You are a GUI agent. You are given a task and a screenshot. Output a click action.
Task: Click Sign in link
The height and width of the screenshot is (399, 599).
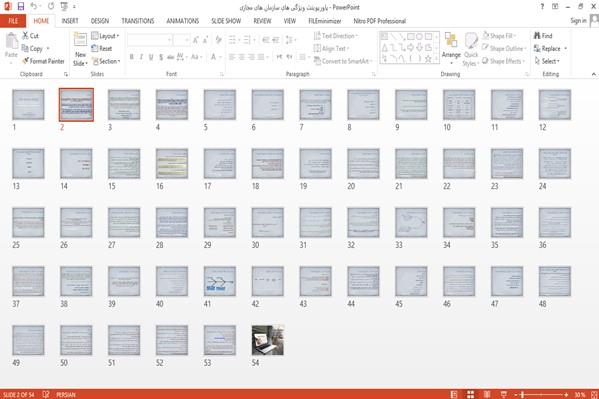(578, 21)
